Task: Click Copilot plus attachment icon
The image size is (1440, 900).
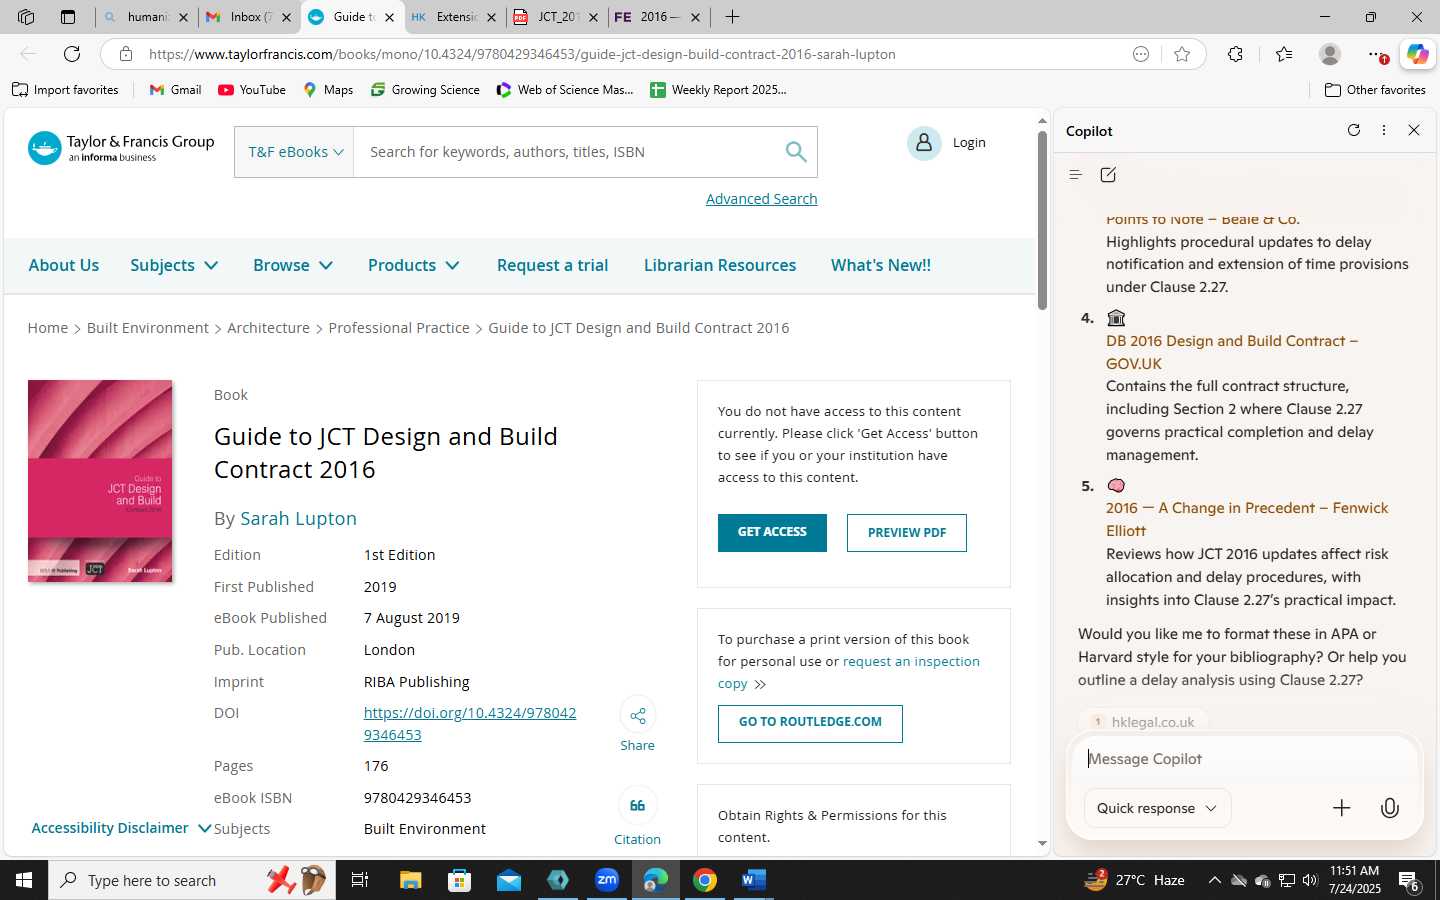Action: (1342, 808)
